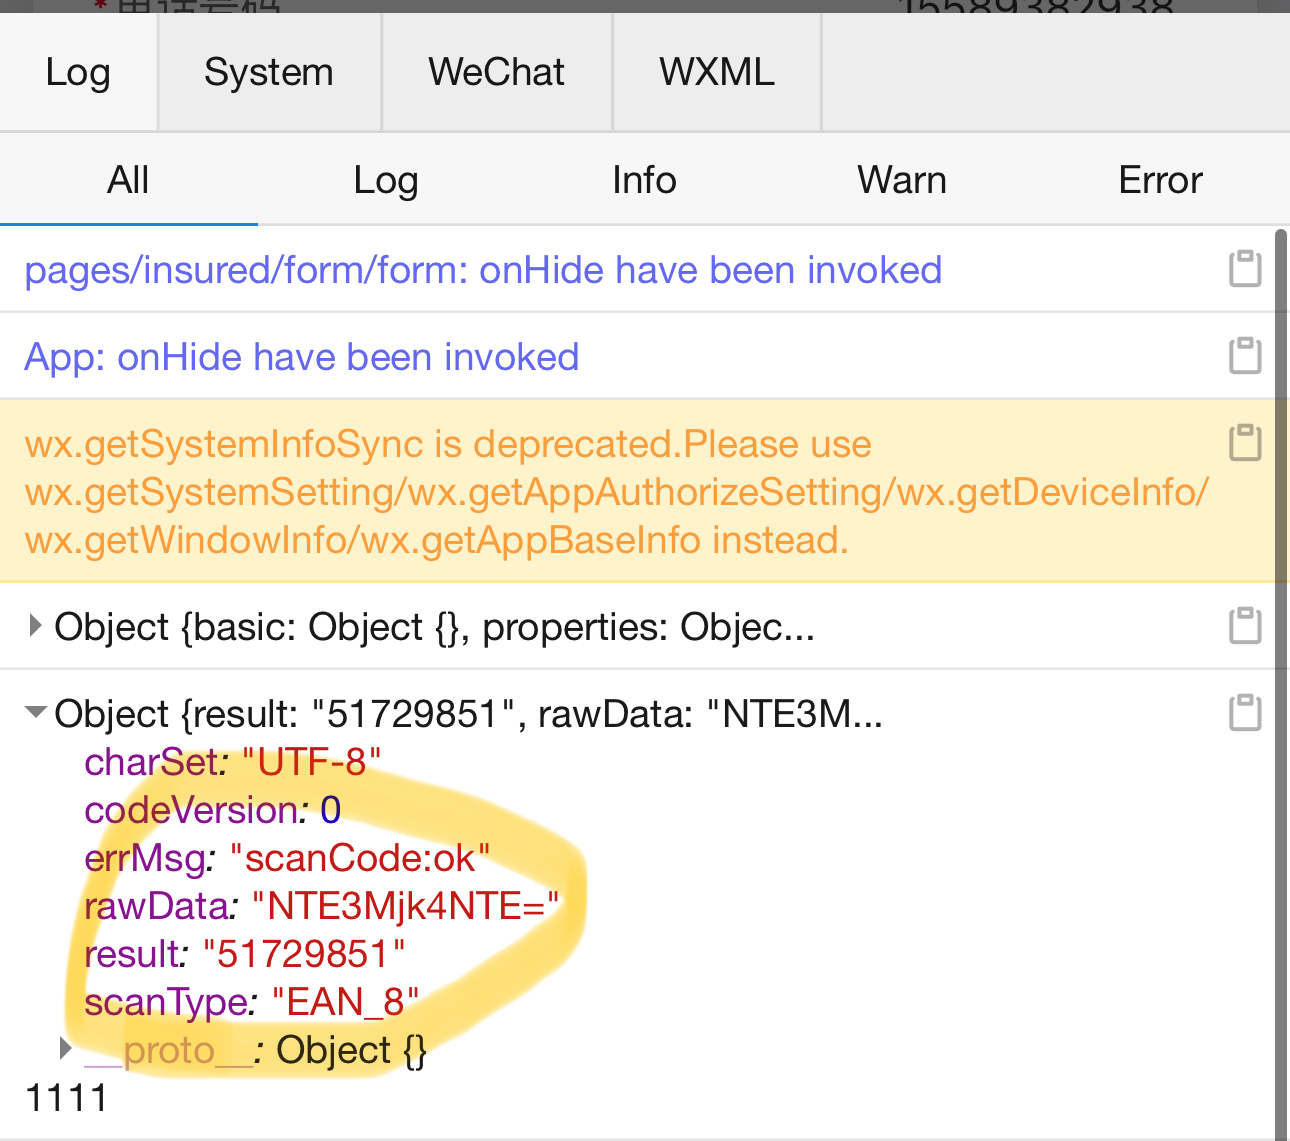Show All console messages
Image resolution: width=1290 pixels, height=1141 pixels.
pyautogui.click(x=128, y=180)
